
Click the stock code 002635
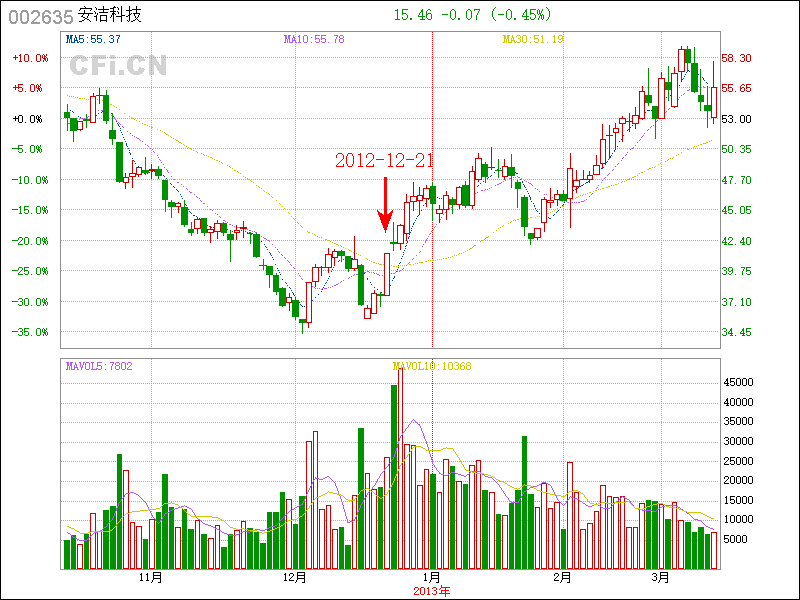(x=40, y=16)
